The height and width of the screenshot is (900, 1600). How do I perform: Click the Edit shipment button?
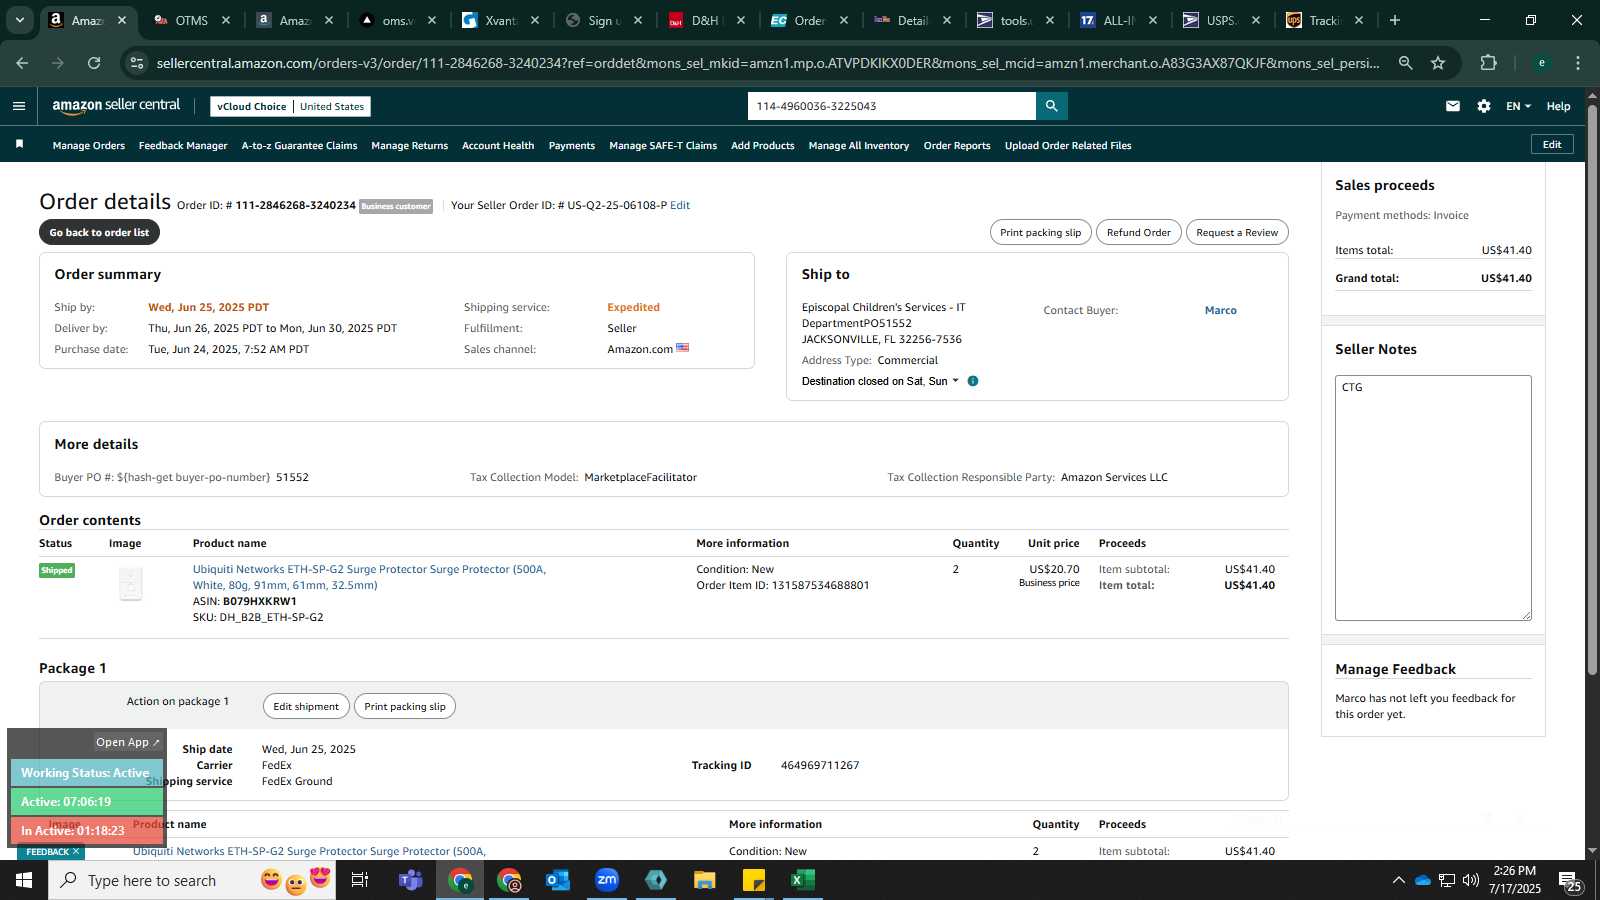(x=306, y=706)
